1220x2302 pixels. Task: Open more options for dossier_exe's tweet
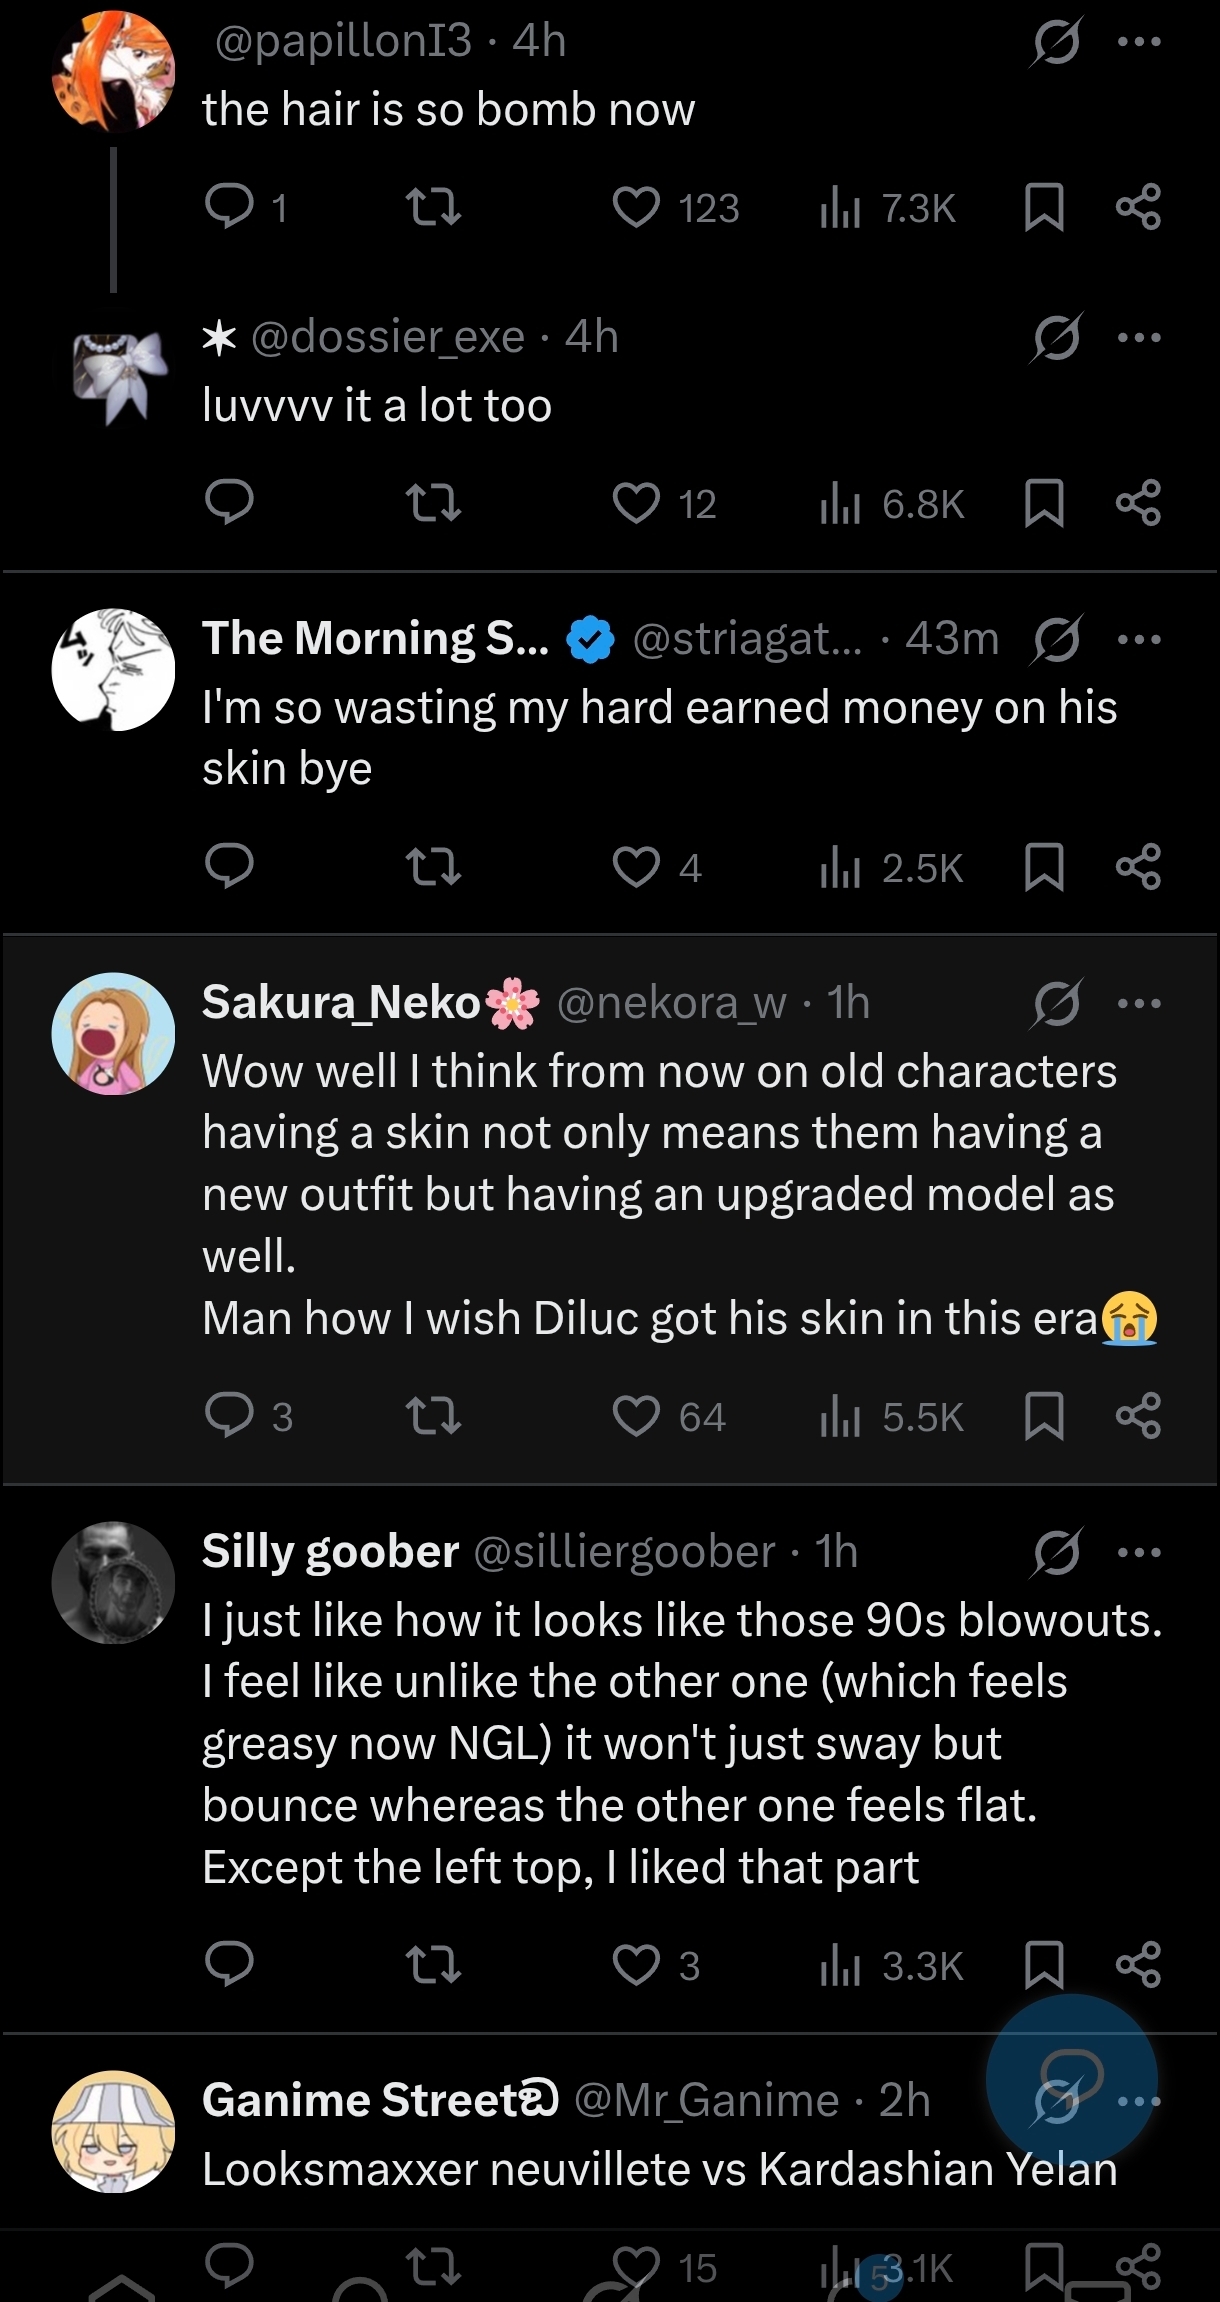1139,337
